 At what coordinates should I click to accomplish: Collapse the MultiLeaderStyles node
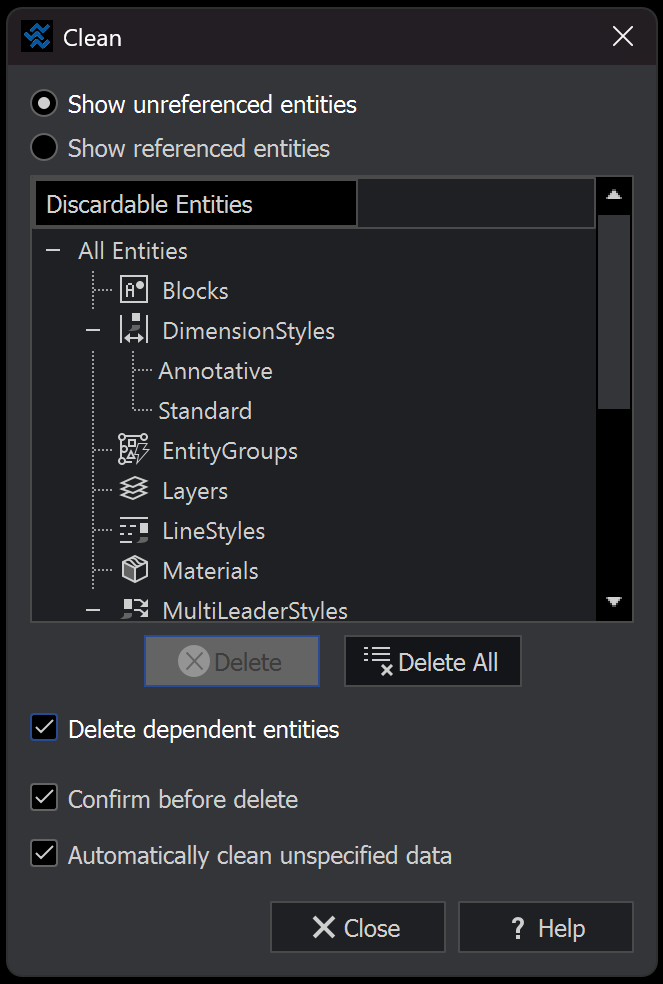click(91, 609)
